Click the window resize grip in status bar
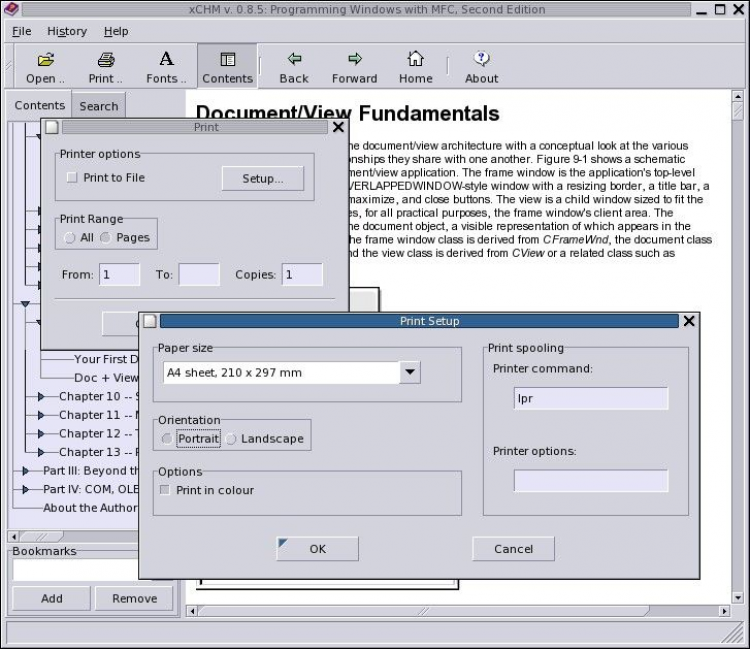Screen dimensions: 750x649 [733, 634]
